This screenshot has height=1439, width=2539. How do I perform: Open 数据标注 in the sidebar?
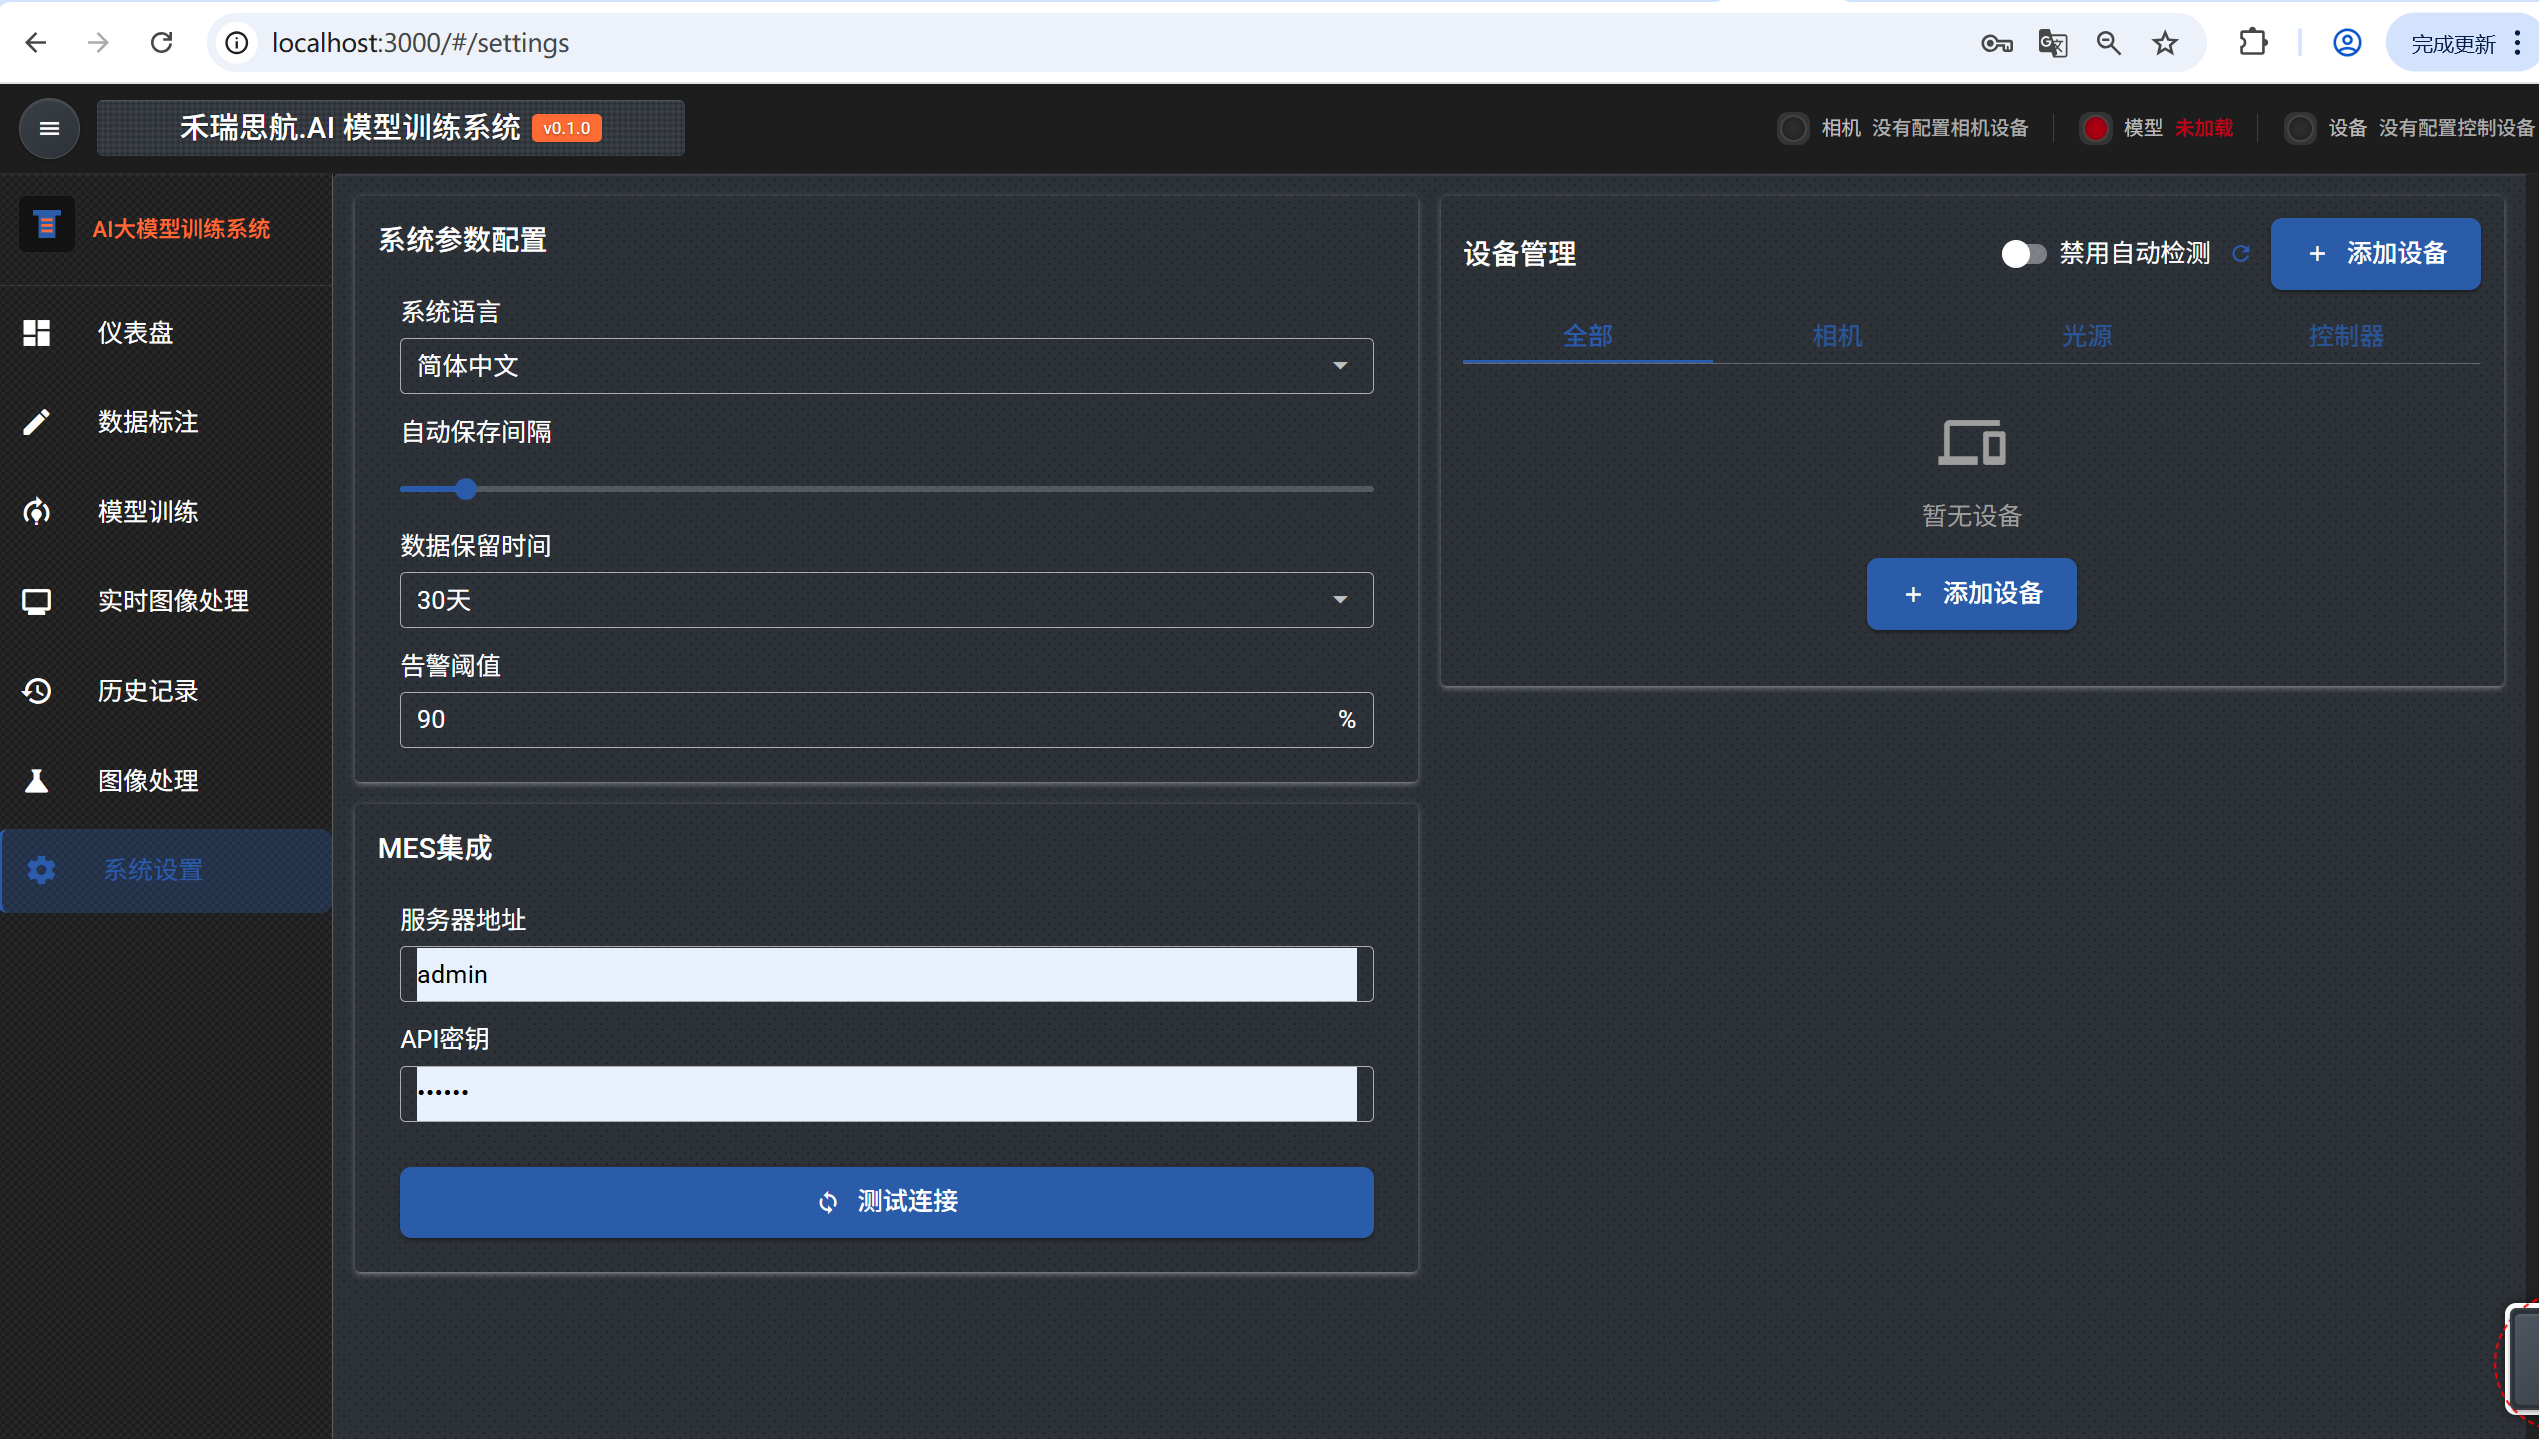point(166,422)
